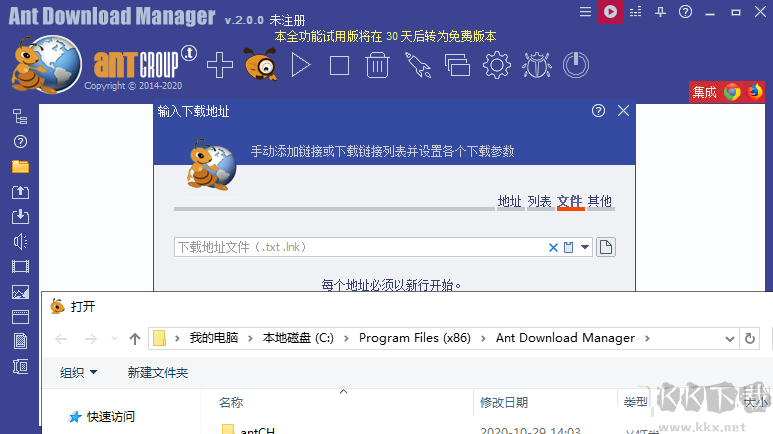Select the audio speaker sidebar category
Image resolution: width=773 pixels, height=434 pixels.
pos(20,242)
